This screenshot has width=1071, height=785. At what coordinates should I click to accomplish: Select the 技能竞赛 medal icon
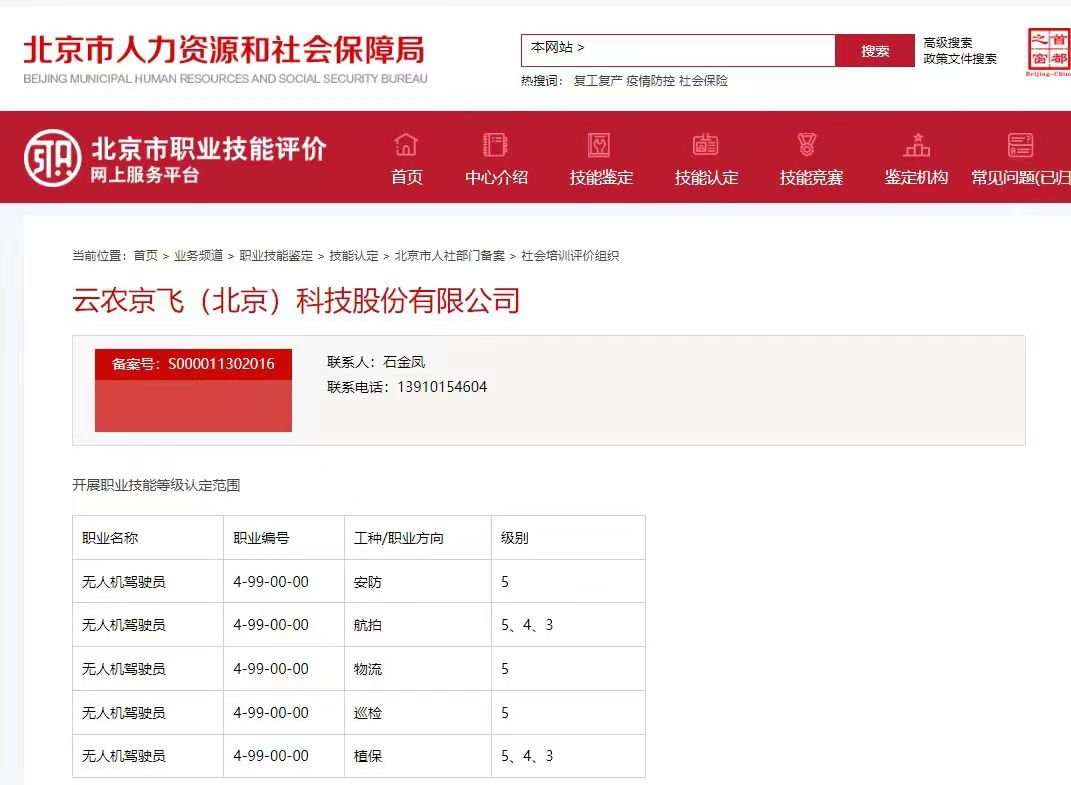(810, 145)
